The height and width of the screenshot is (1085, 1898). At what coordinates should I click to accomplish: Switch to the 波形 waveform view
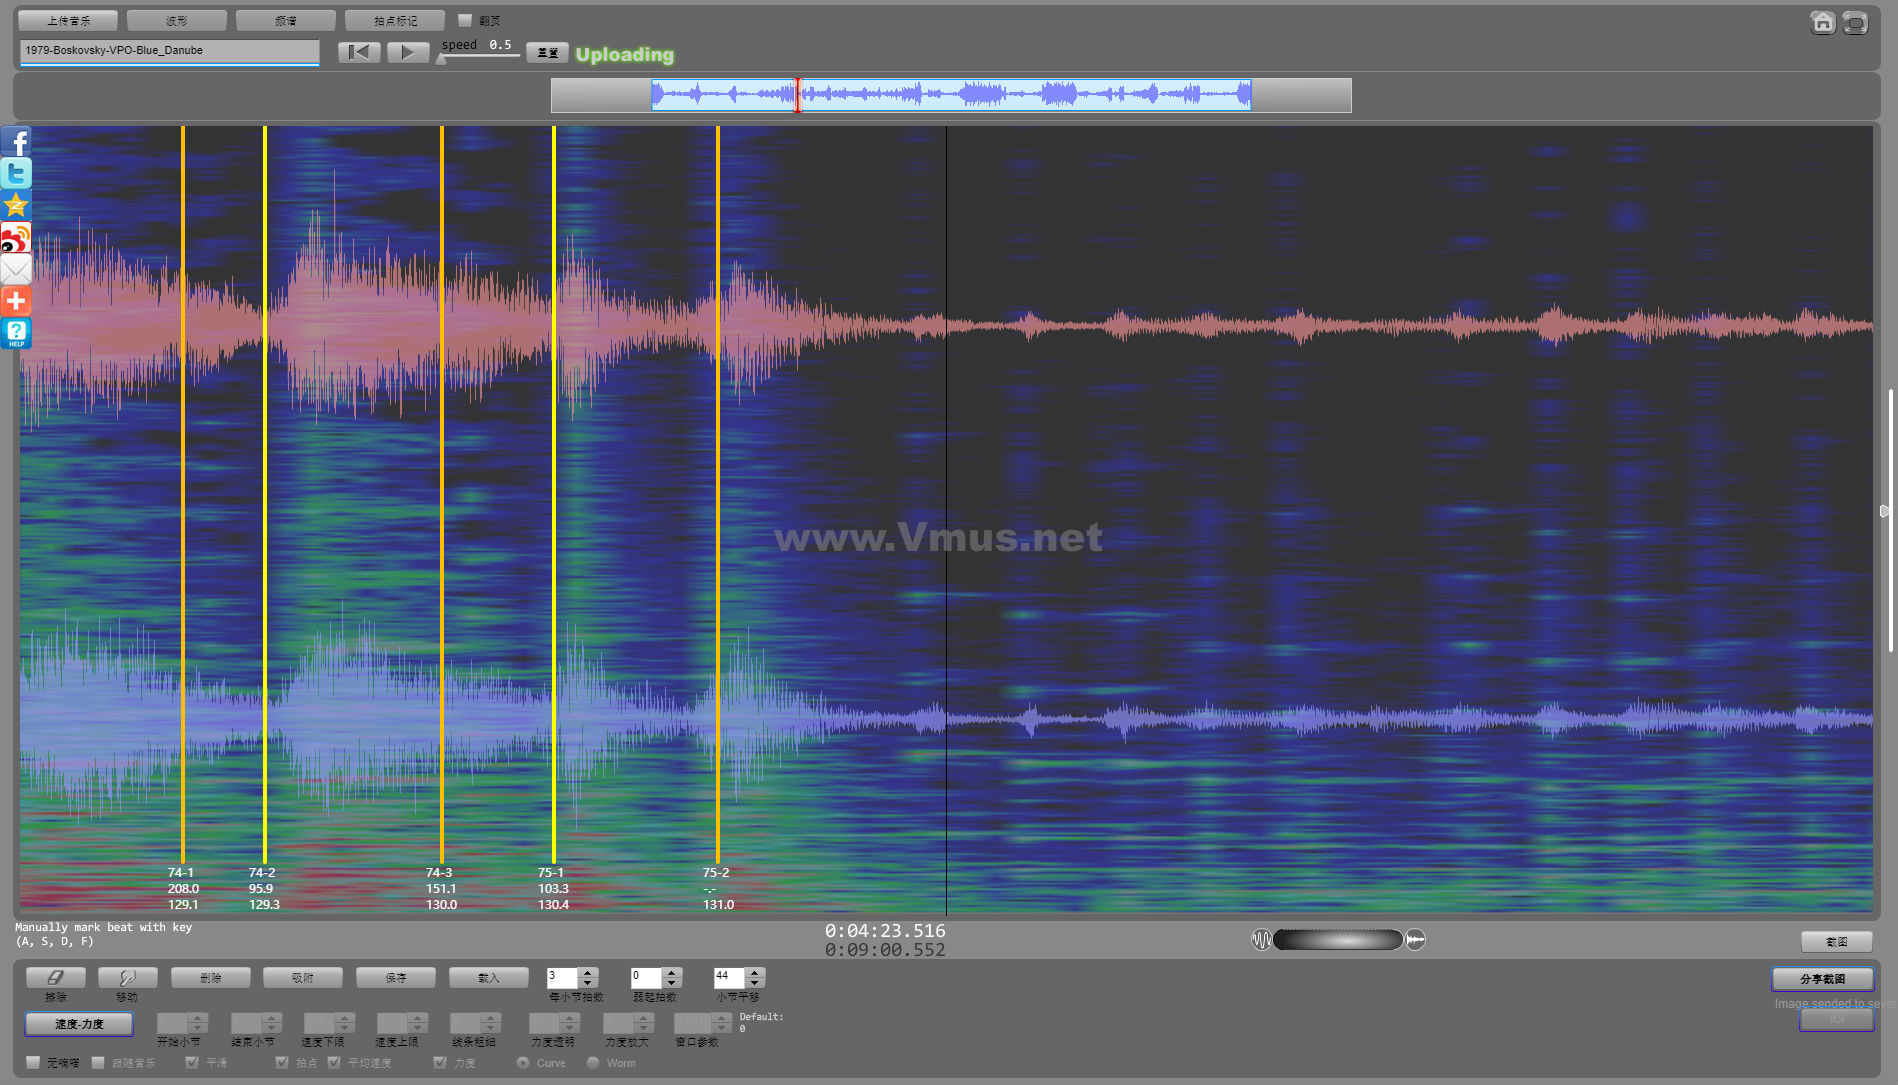click(x=177, y=20)
